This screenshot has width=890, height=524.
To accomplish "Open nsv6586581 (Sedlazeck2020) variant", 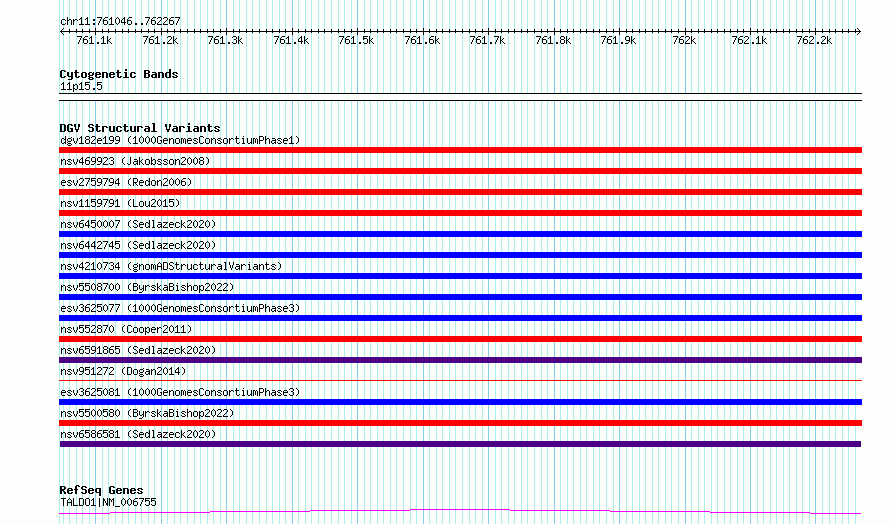I will point(138,434).
